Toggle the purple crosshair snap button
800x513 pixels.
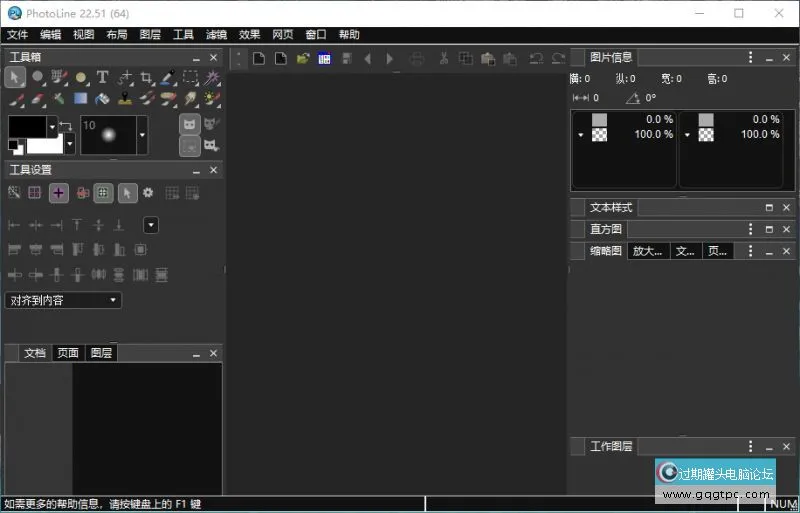click(59, 193)
